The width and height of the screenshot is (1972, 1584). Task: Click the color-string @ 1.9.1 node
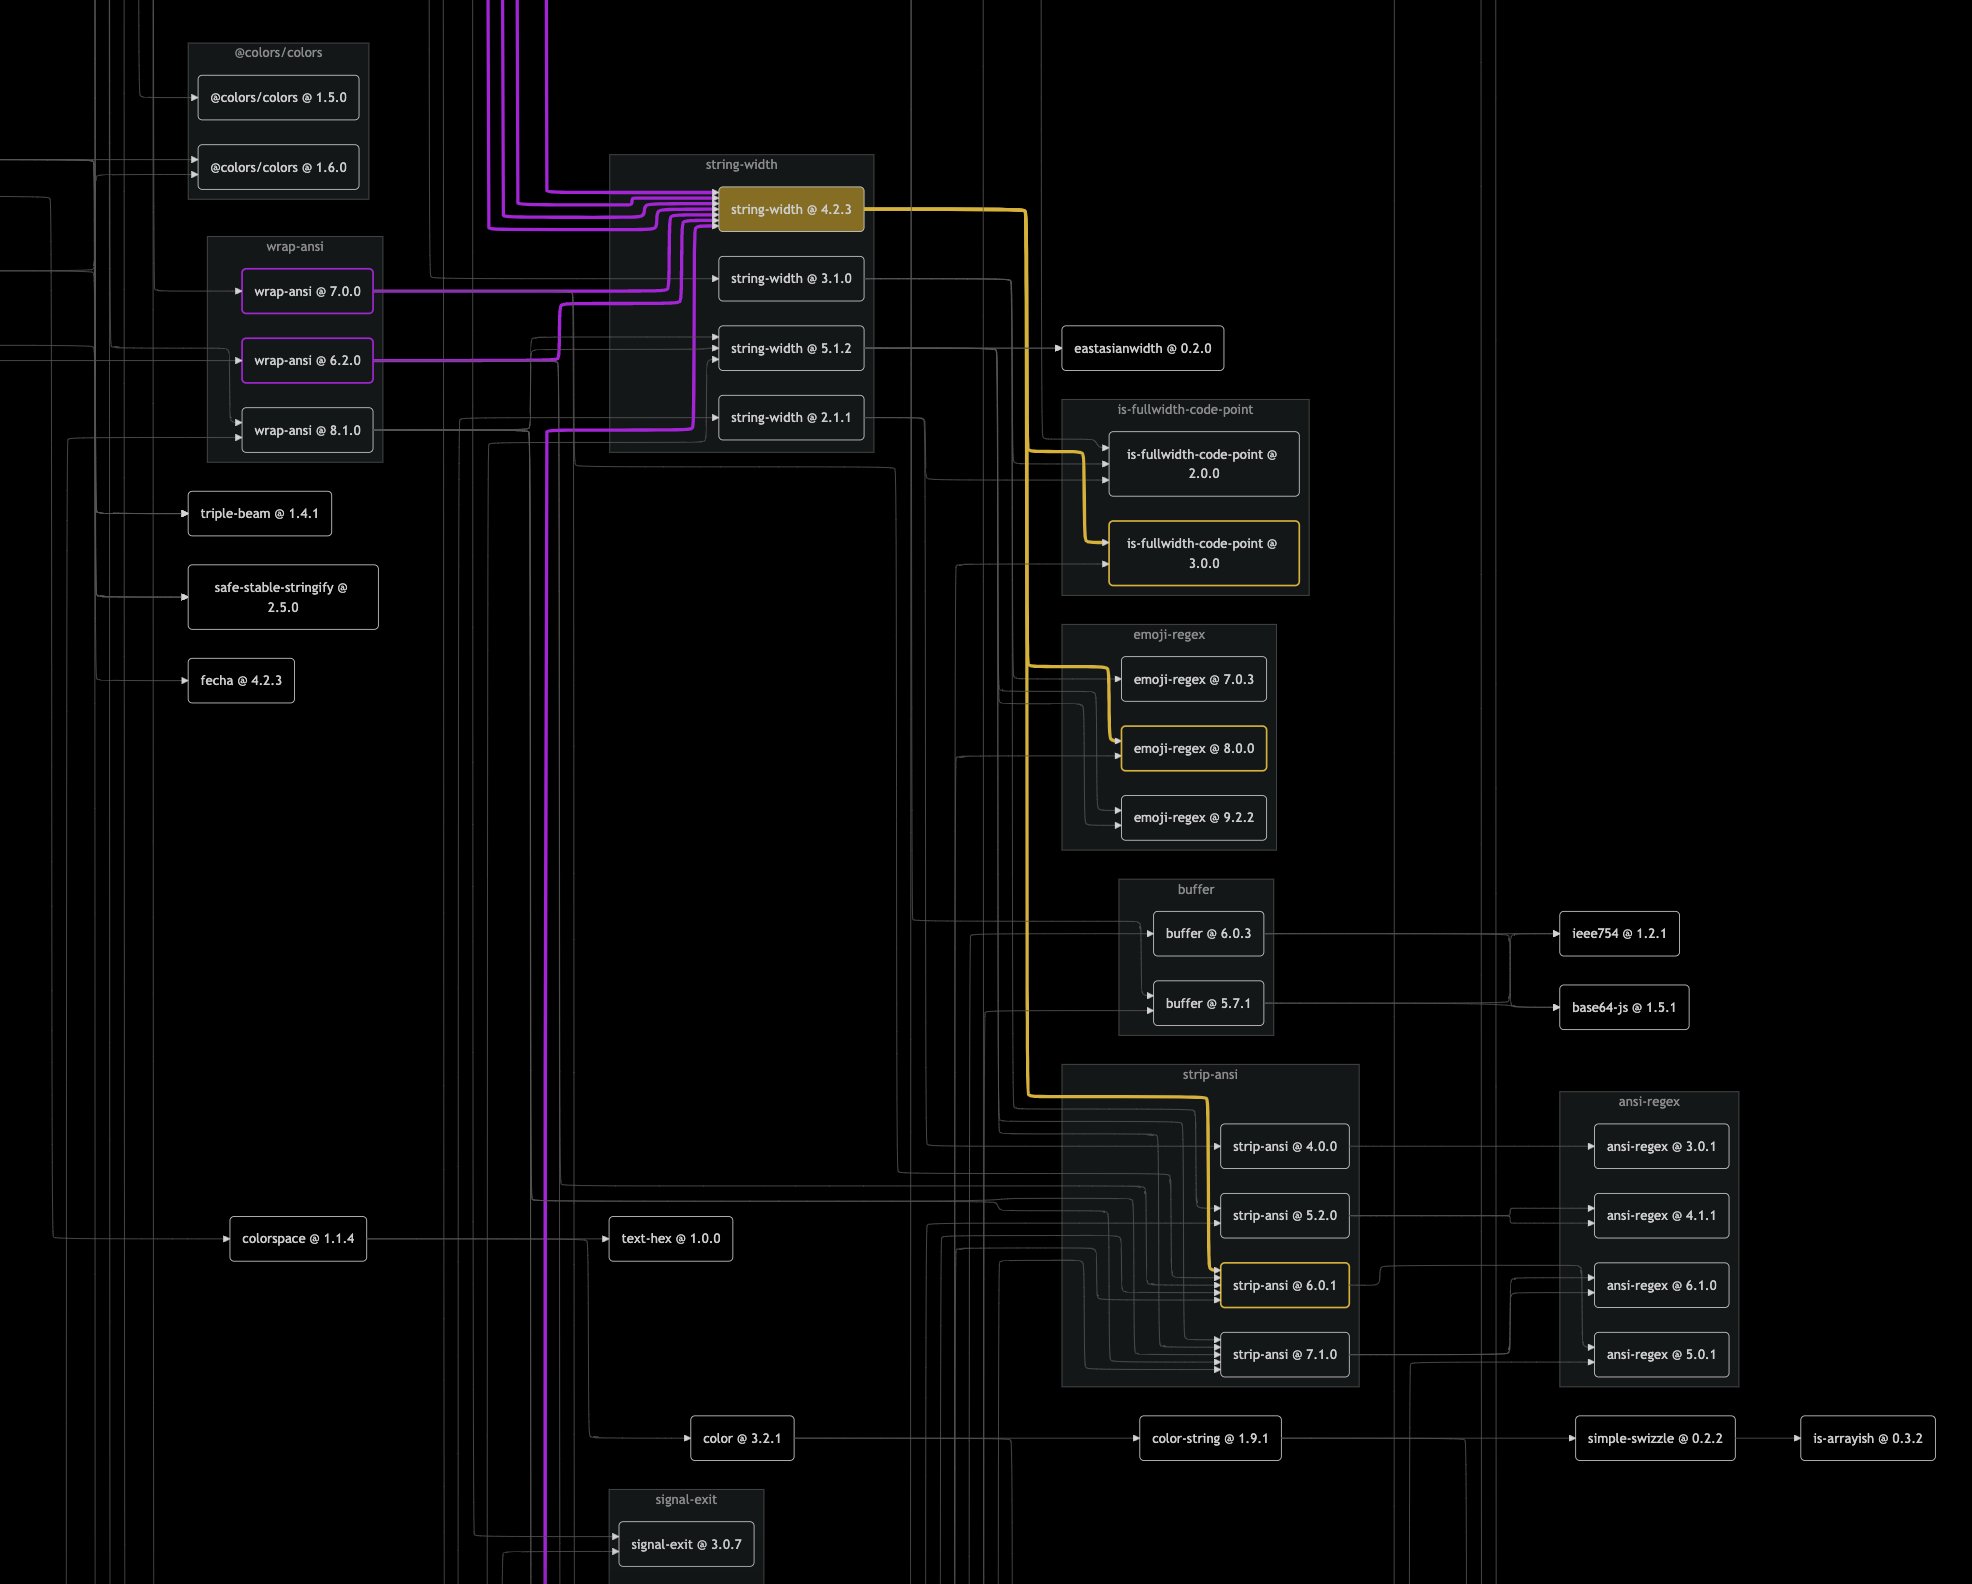click(x=1209, y=1438)
